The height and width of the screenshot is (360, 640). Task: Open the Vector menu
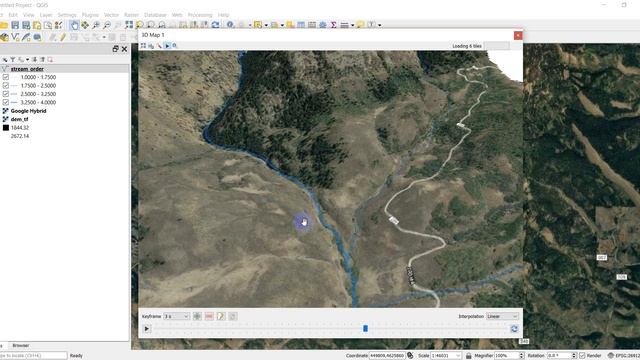point(111,15)
